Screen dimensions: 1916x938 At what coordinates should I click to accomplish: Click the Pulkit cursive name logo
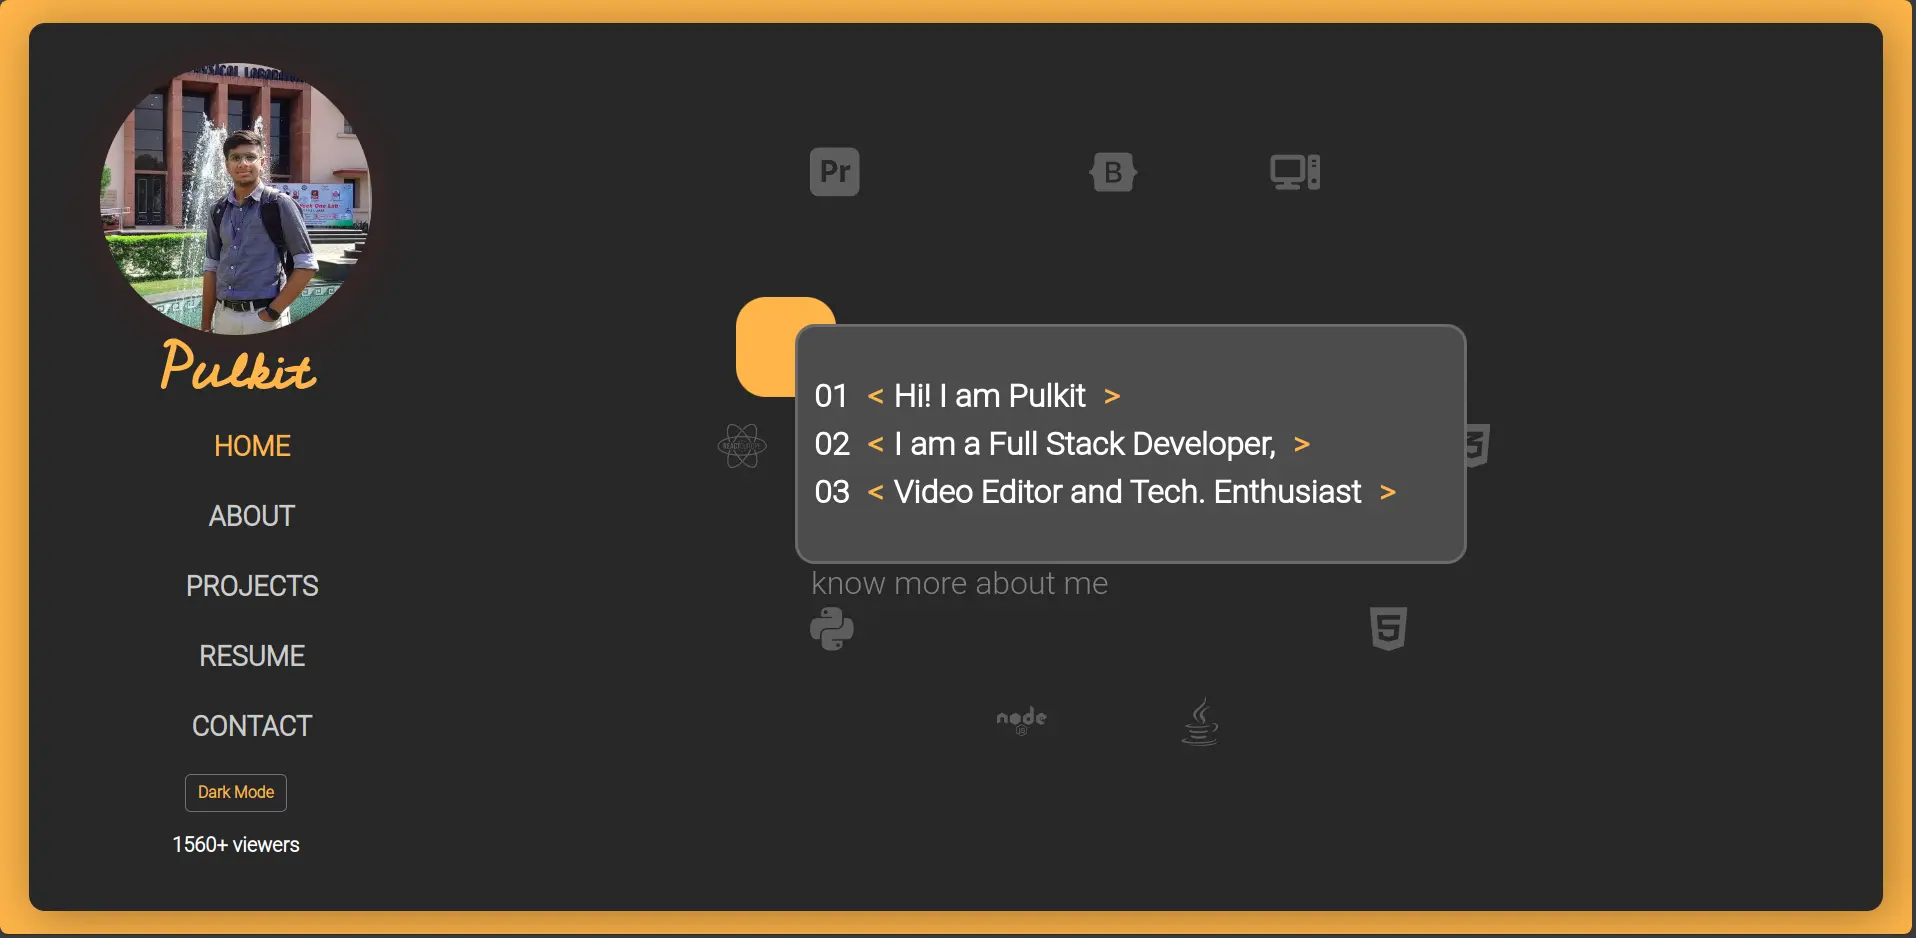click(238, 366)
